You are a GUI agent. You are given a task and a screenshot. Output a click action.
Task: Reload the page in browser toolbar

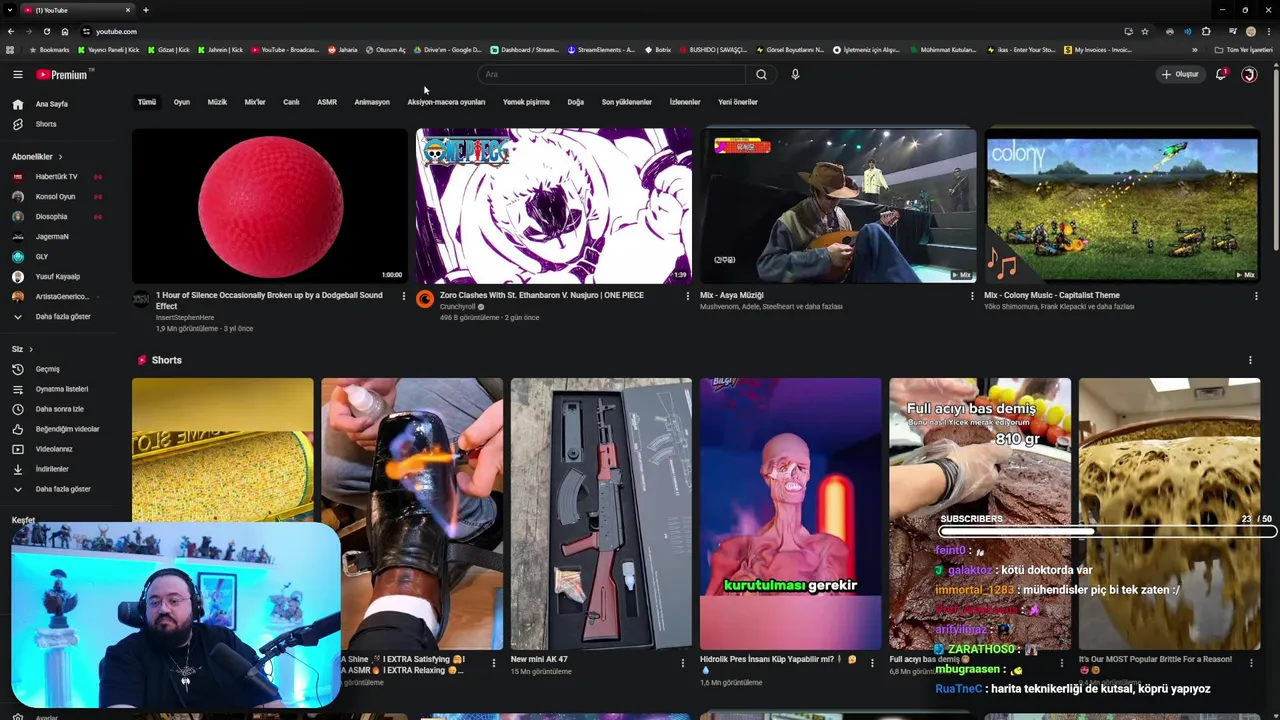46,31
